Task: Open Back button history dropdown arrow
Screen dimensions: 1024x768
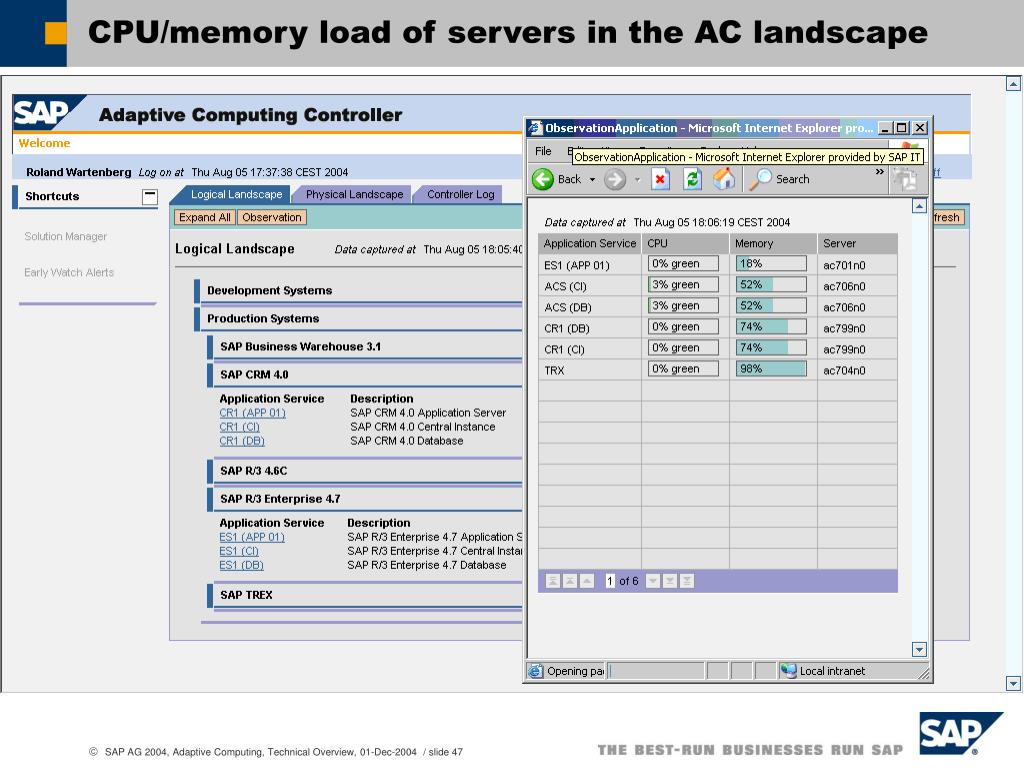Action: coord(592,180)
